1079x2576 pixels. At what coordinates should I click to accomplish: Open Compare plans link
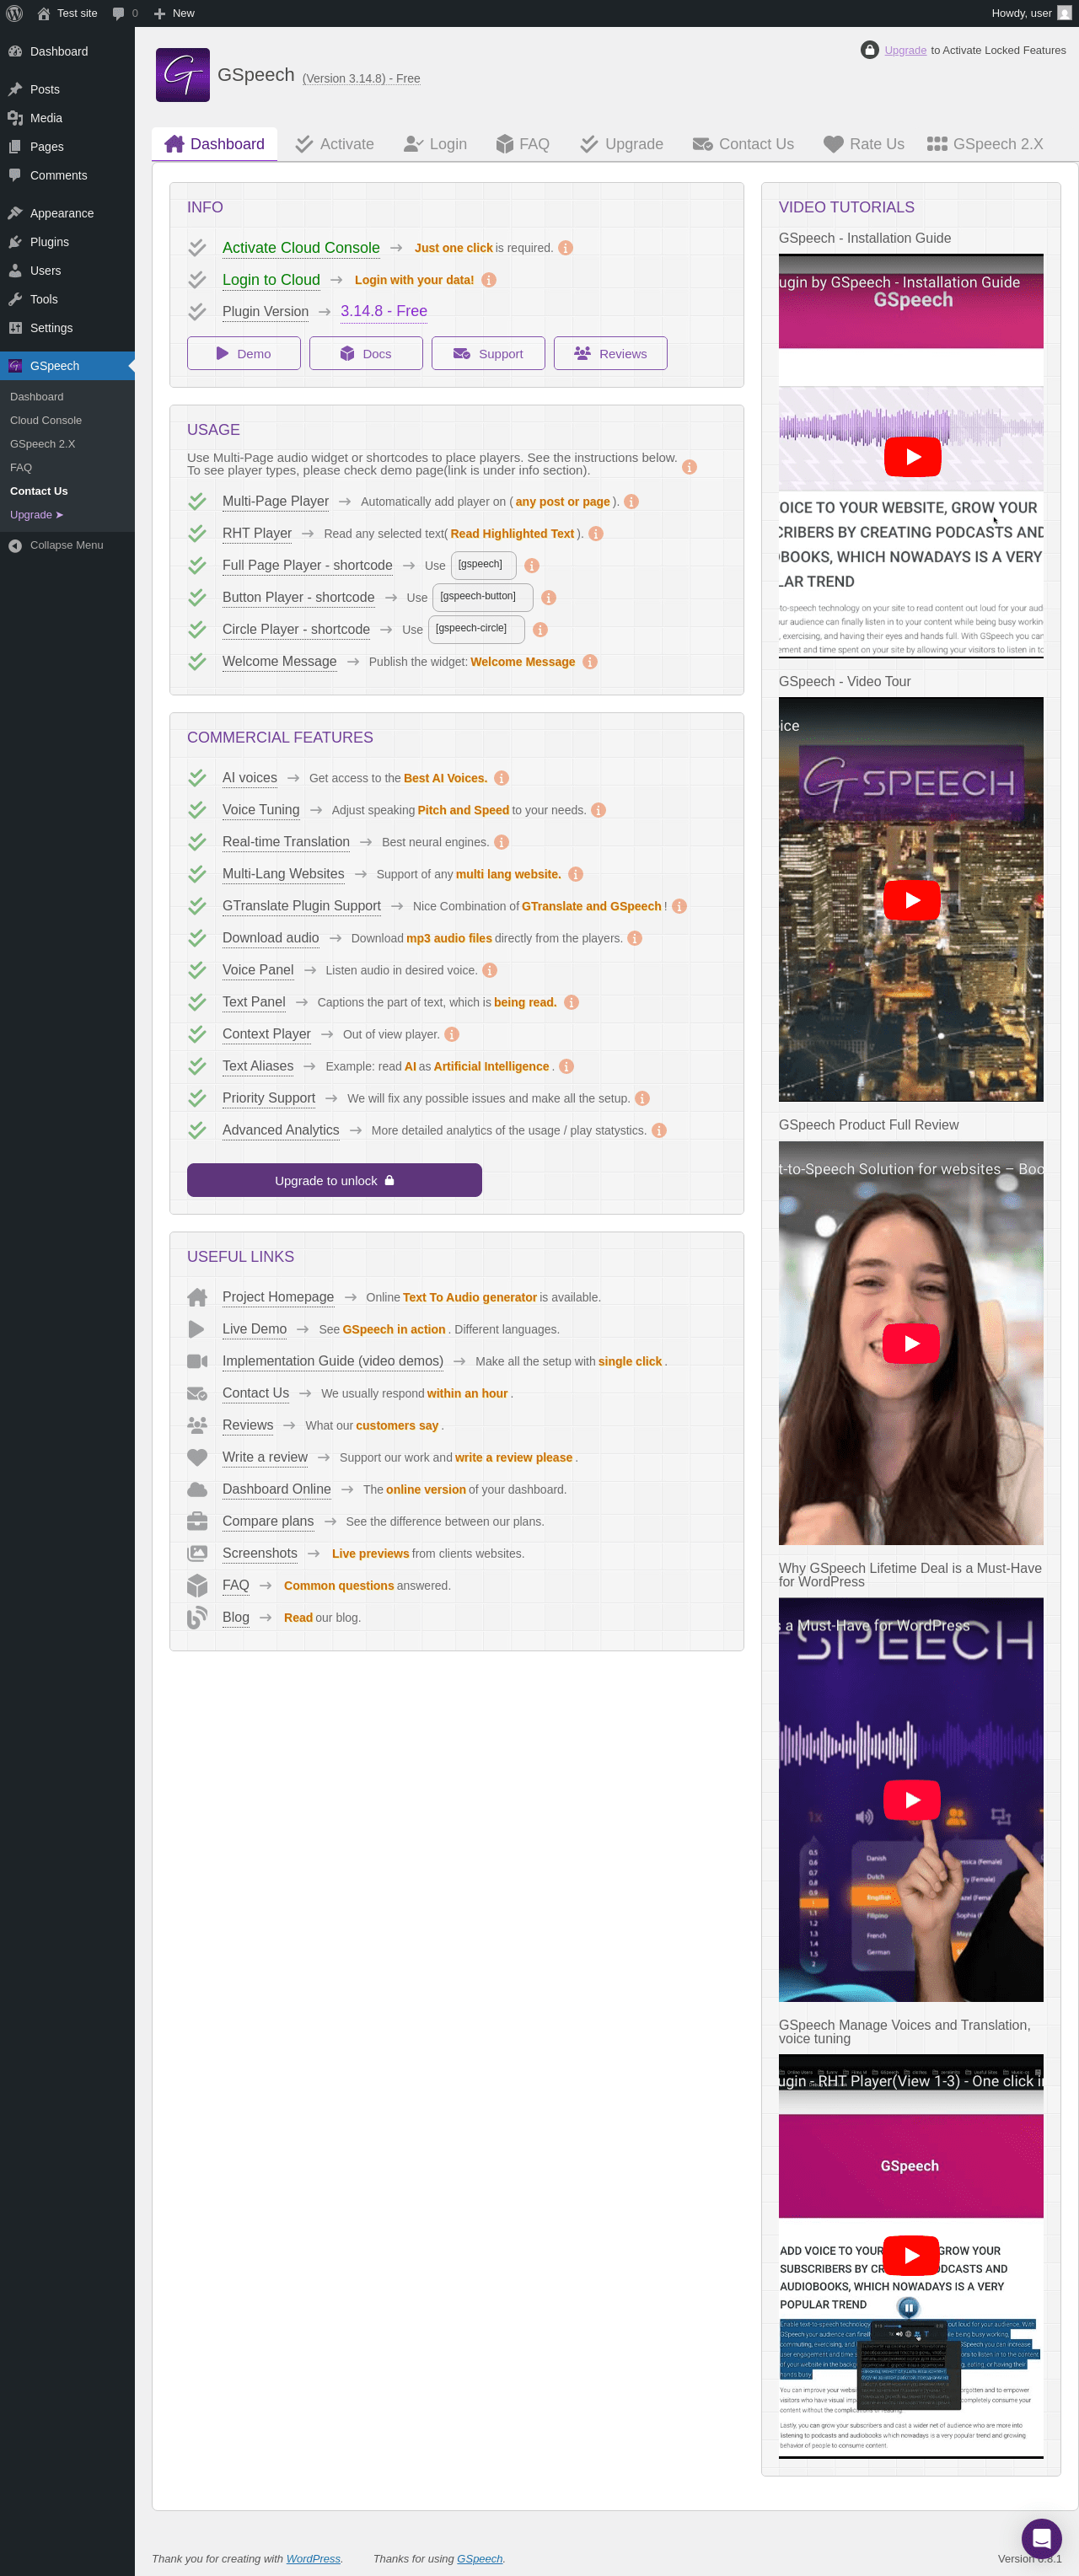(268, 1521)
